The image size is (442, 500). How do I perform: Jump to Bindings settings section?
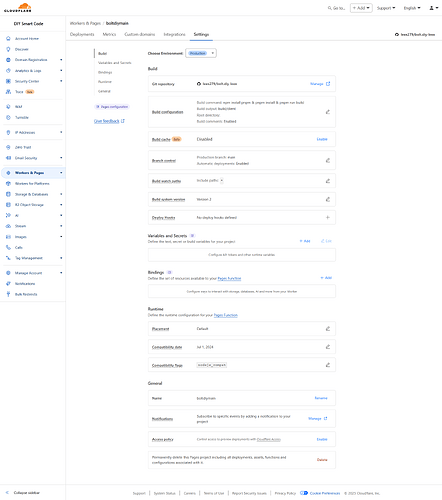(105, 72)
